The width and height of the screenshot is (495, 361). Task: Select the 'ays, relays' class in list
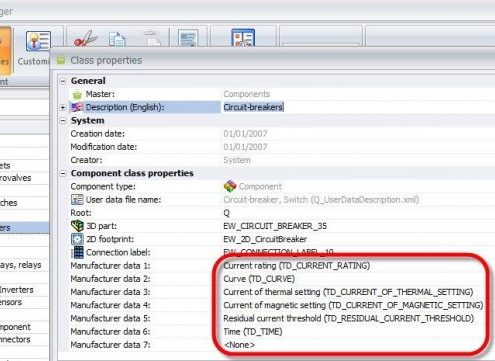point(21,265)
